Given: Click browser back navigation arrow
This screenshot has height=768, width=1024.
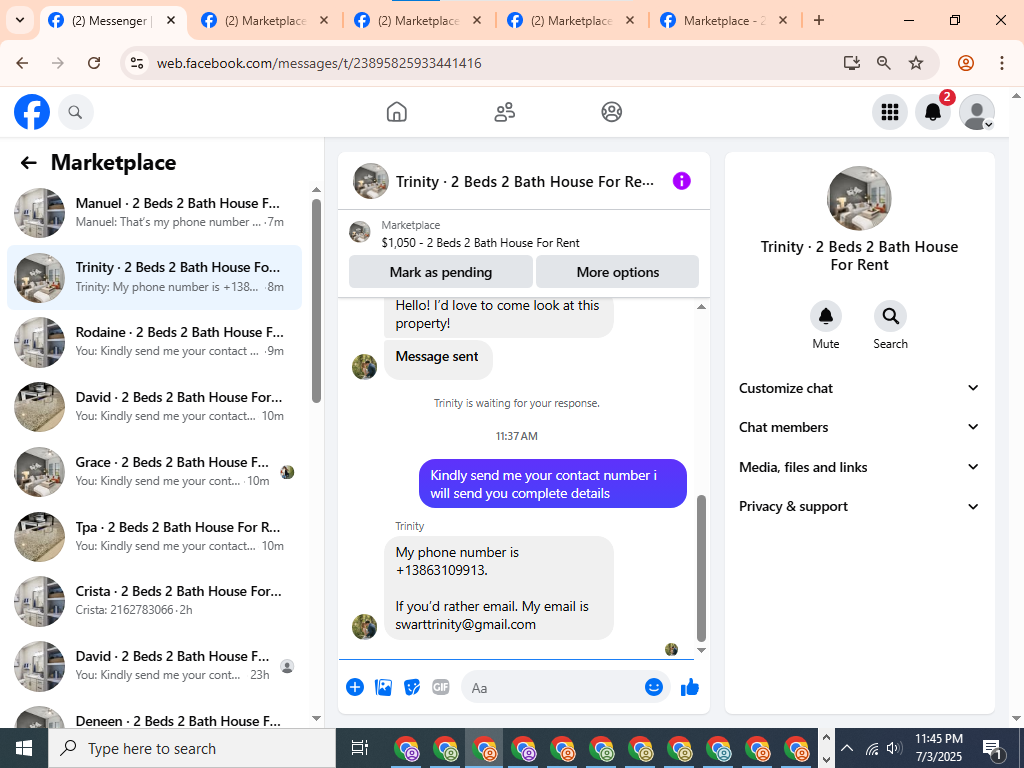Looking at the screenshot, I should (22, 63).
